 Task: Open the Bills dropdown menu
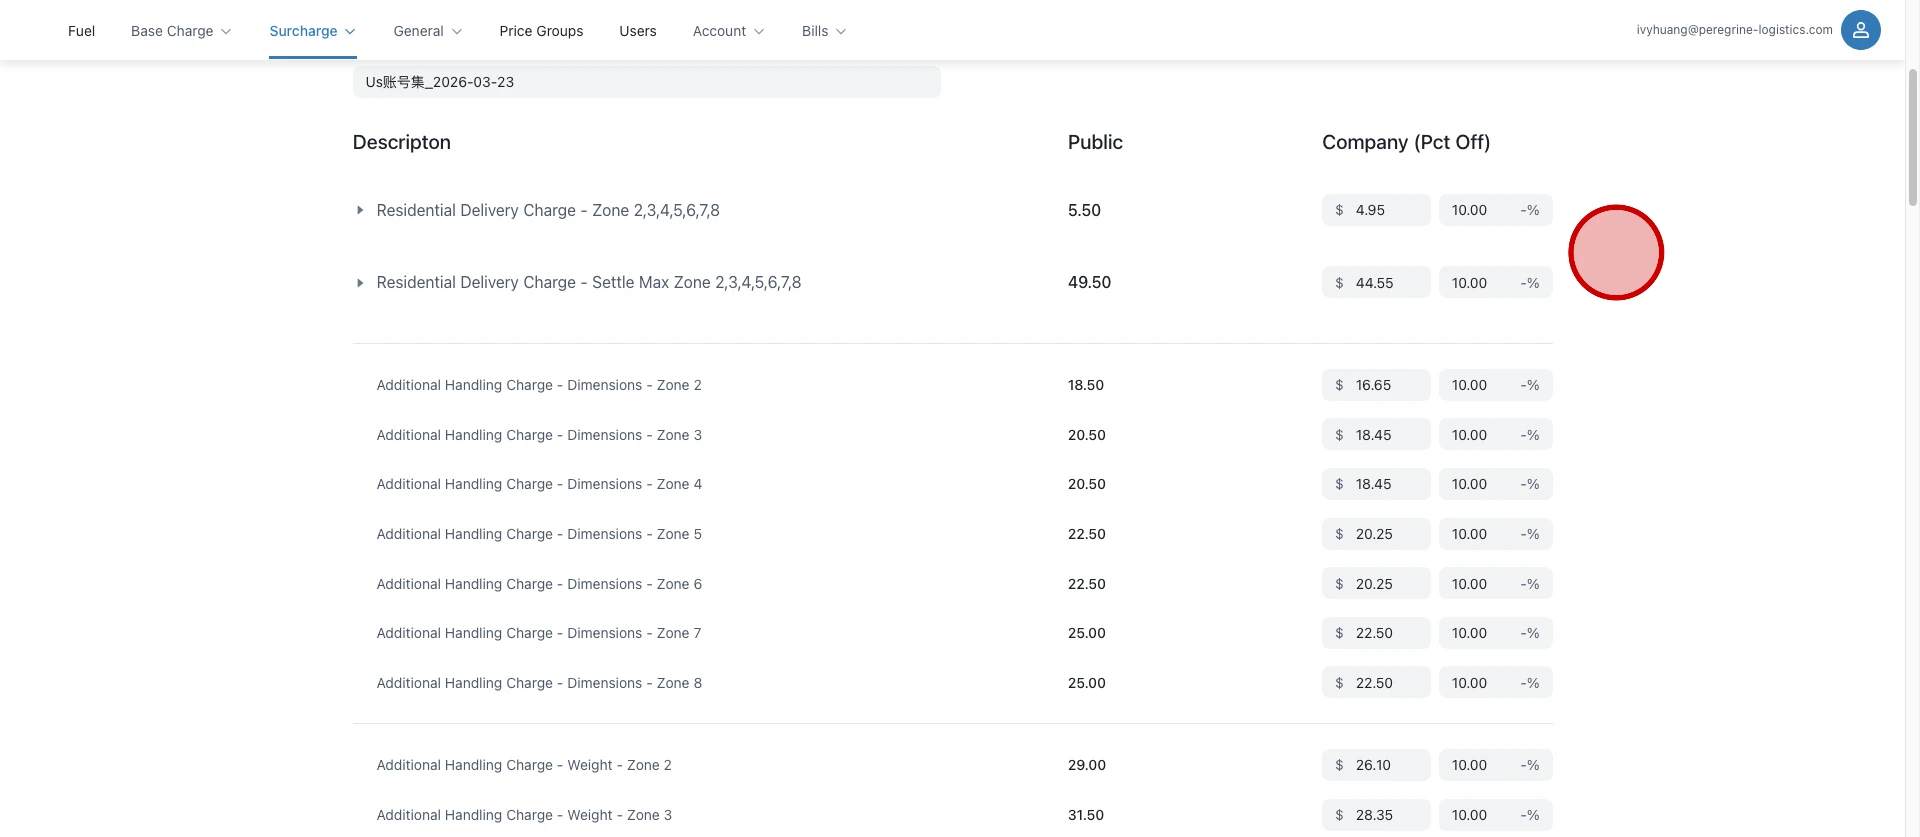[x=823, y=31]
